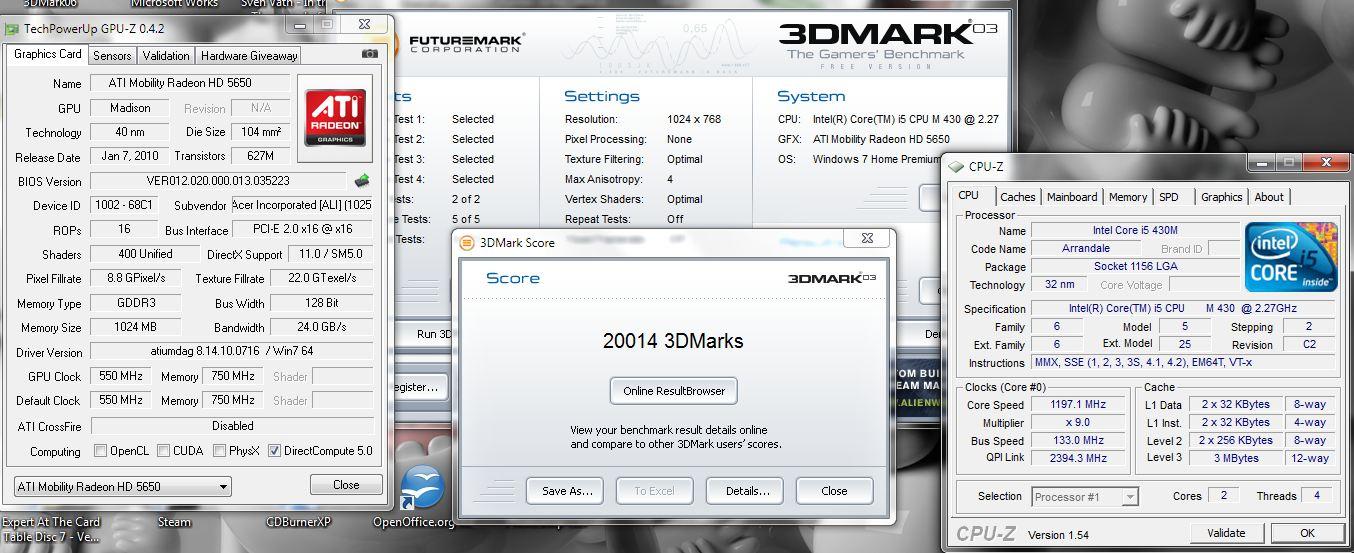1354x553 pixels.
Task: Open the Mainboard tab in CPU-Z
Action: click(x=1072, y=197)
